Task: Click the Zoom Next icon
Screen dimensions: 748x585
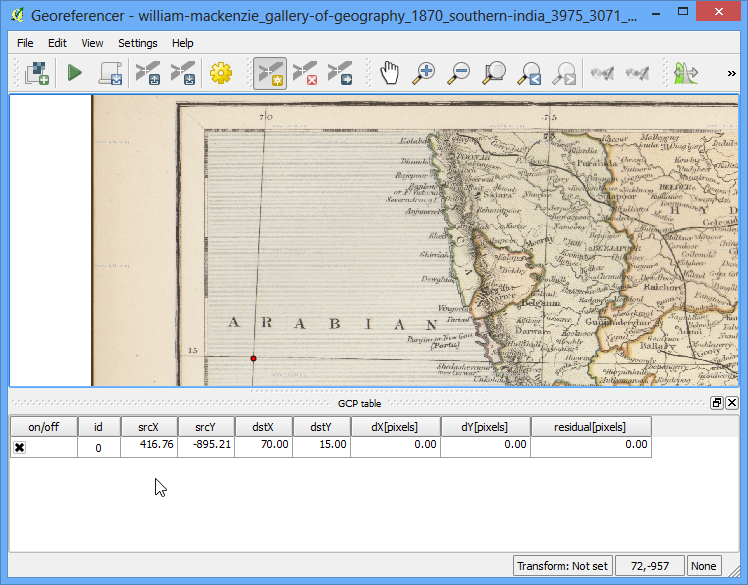Action: 564,73
